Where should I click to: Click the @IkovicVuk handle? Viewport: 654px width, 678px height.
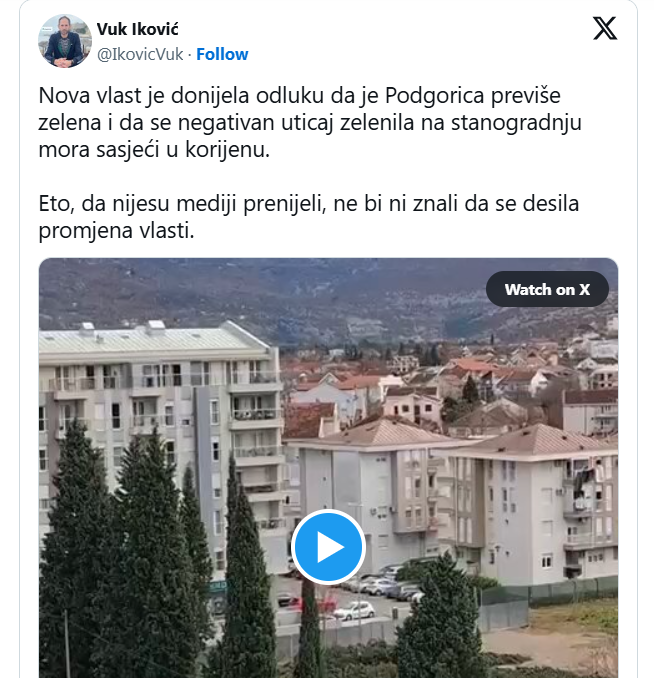pos(140,54)
